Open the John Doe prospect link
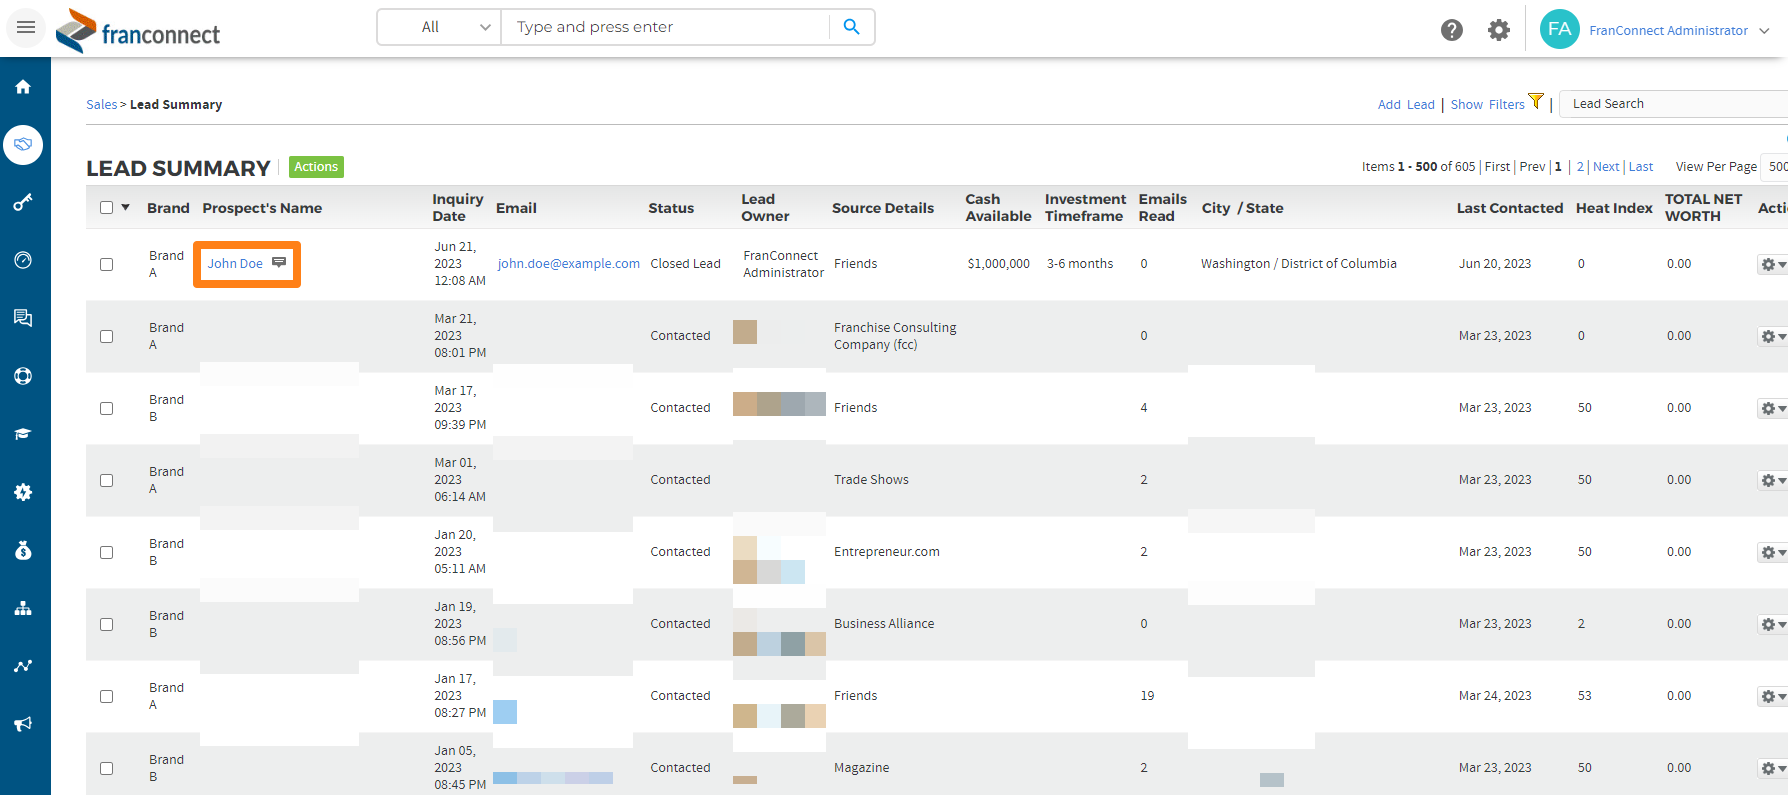The image size is (1788, 795). (x=235, y=264)
